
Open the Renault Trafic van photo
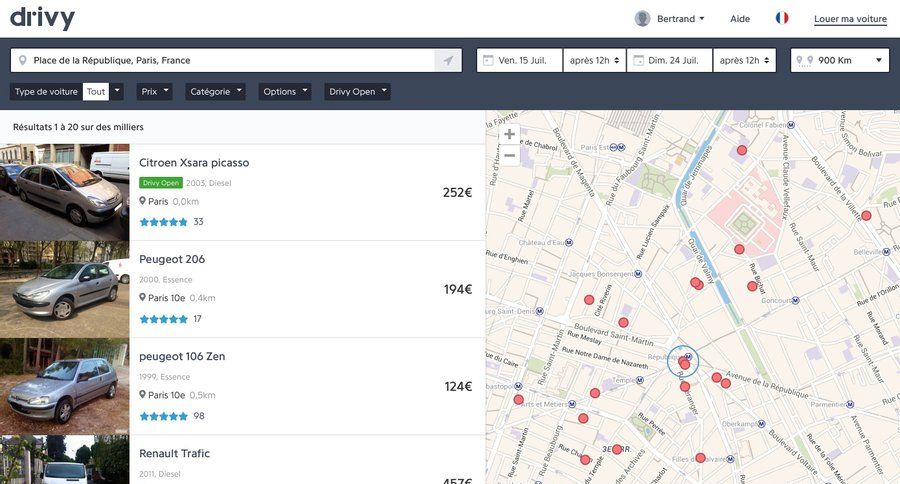(x=65, y=459)
